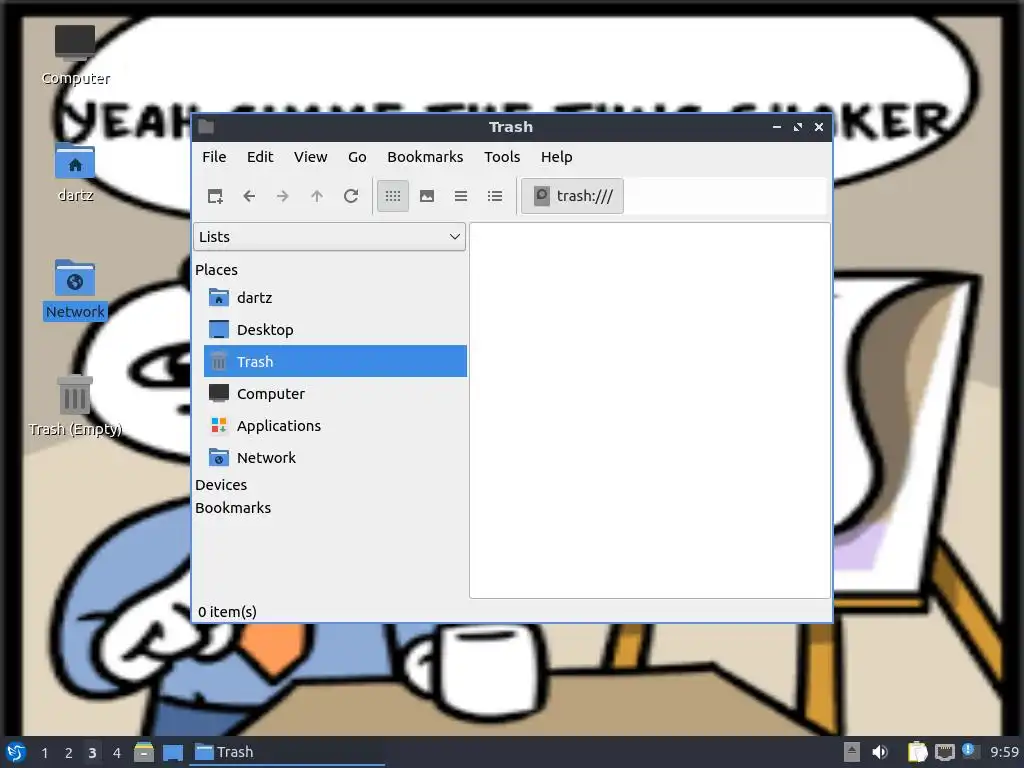Click the empty path bar area
Viewport: 1024px width, 768px height.
[x=725, y=196]
